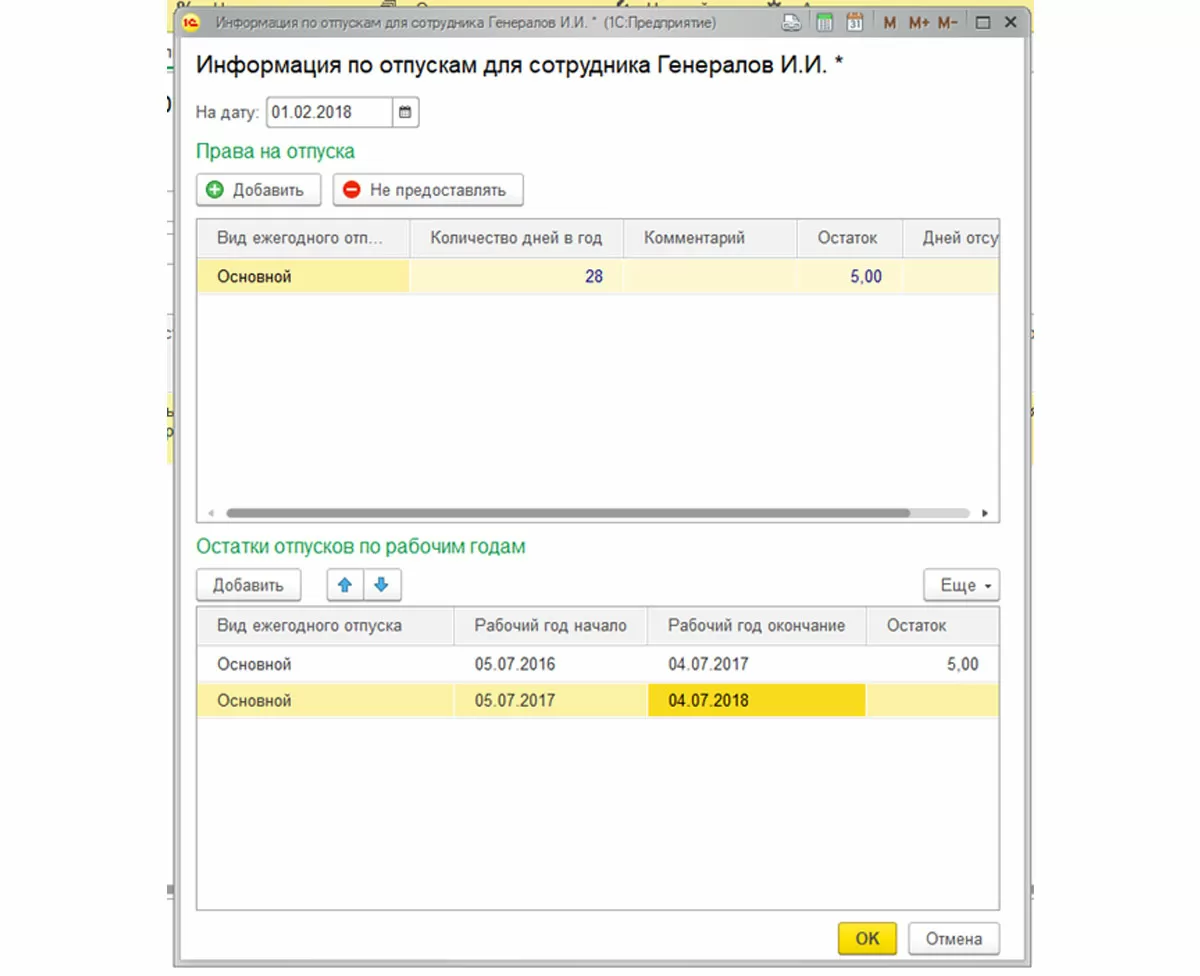Open the calendar icon showing 31
This screenshot has width=1200, height=976.
click(x=855, y=22)
